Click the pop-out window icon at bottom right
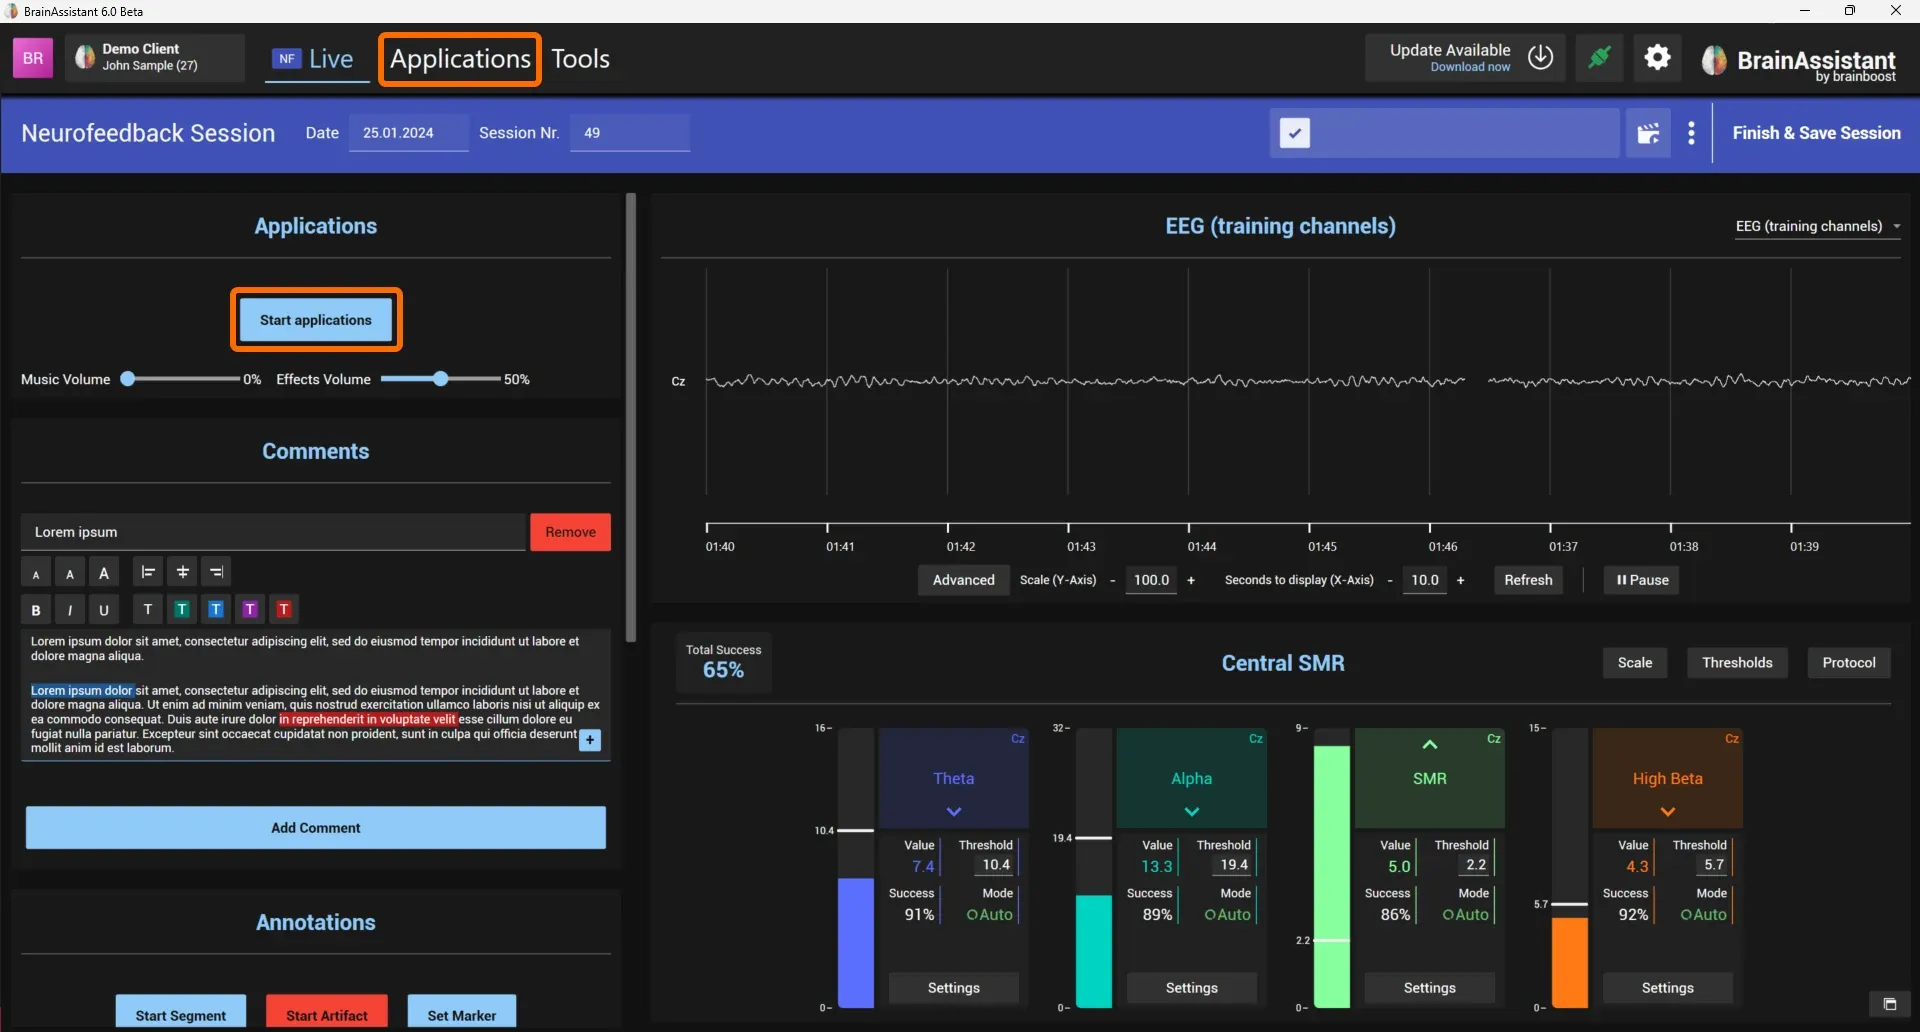 coord(1889,1004)
